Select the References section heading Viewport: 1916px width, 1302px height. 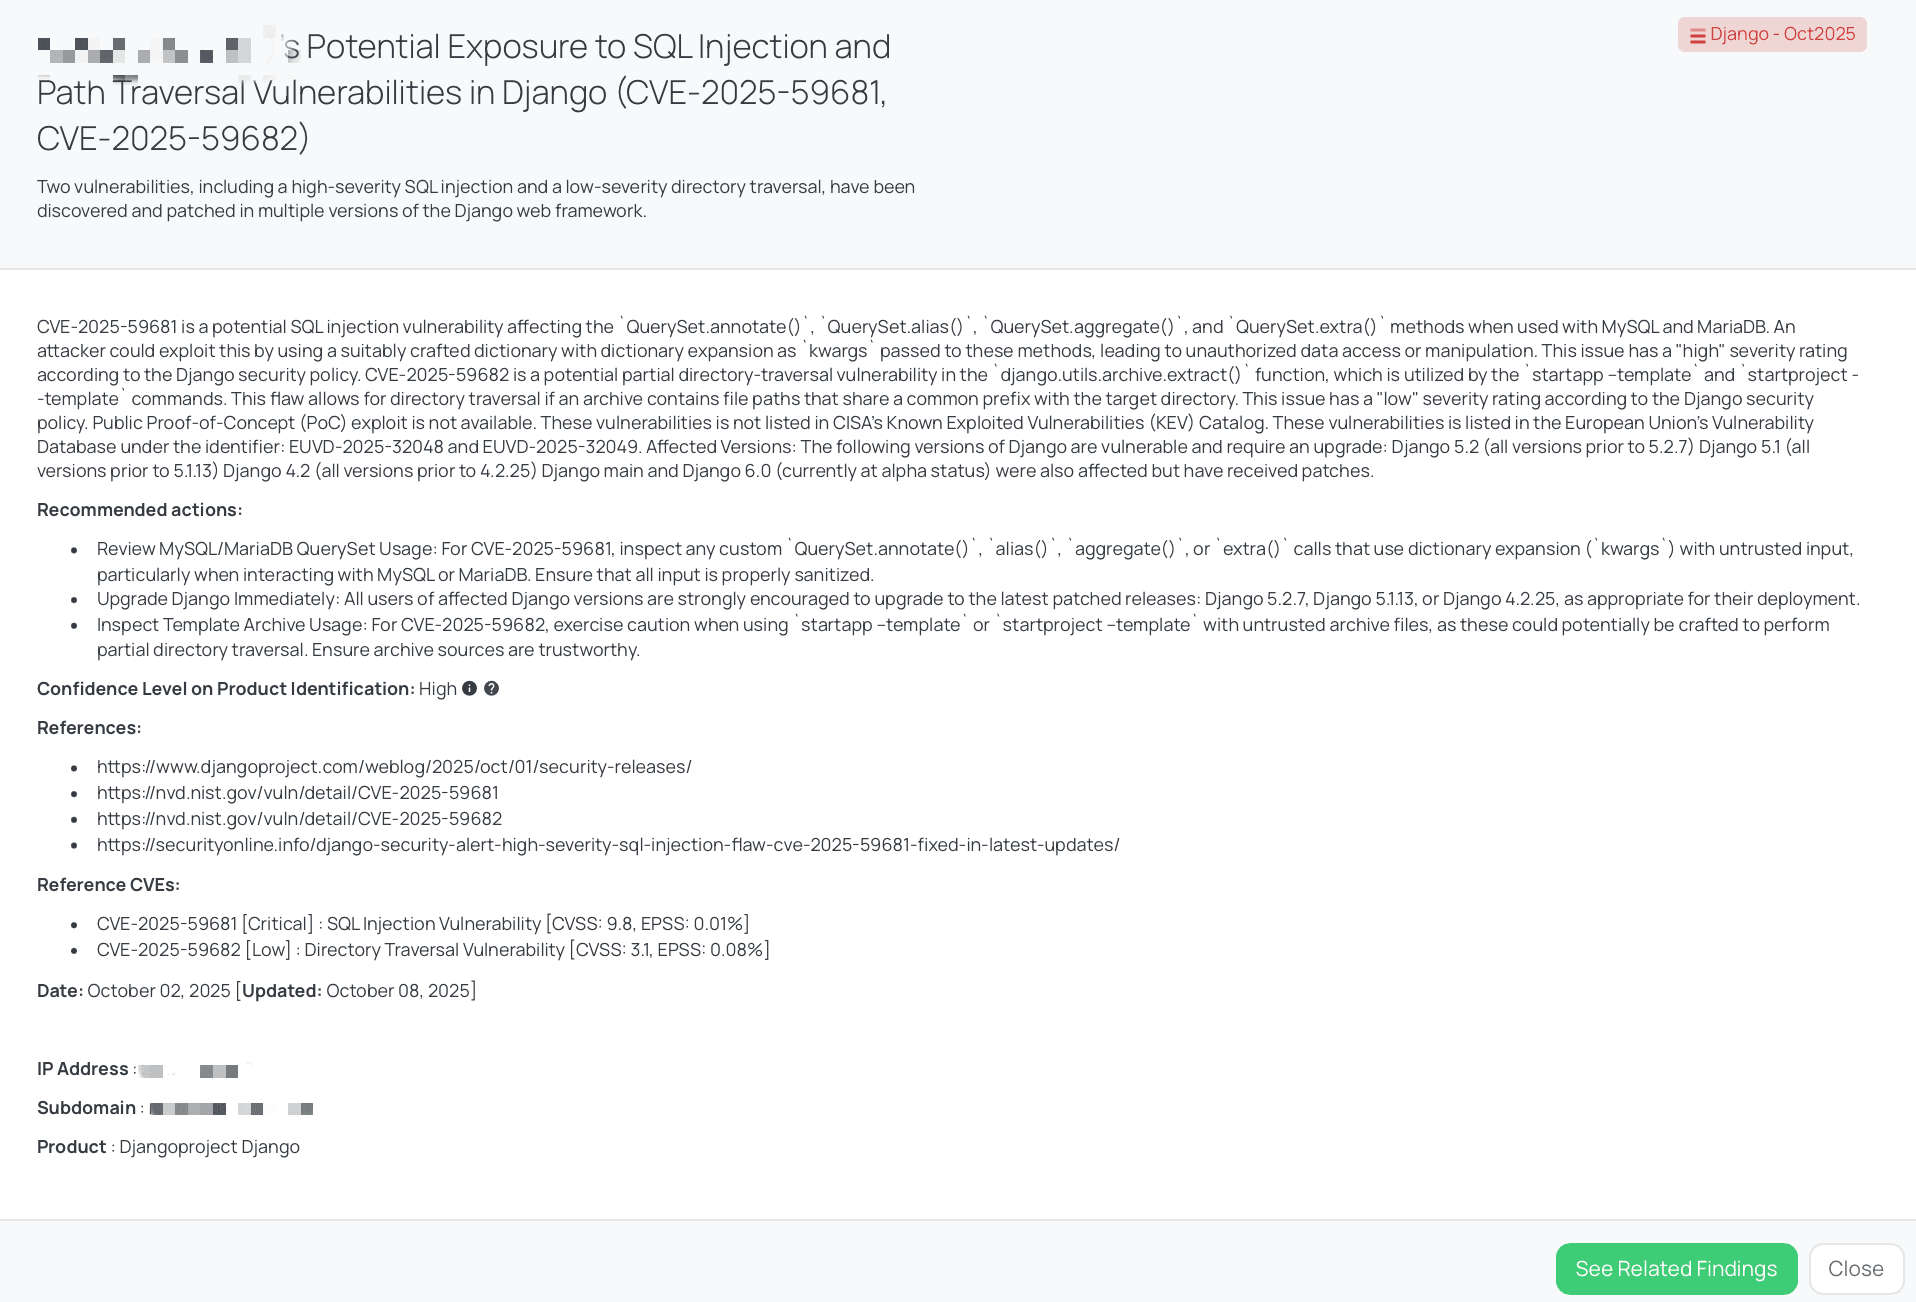tap(89, 727)
